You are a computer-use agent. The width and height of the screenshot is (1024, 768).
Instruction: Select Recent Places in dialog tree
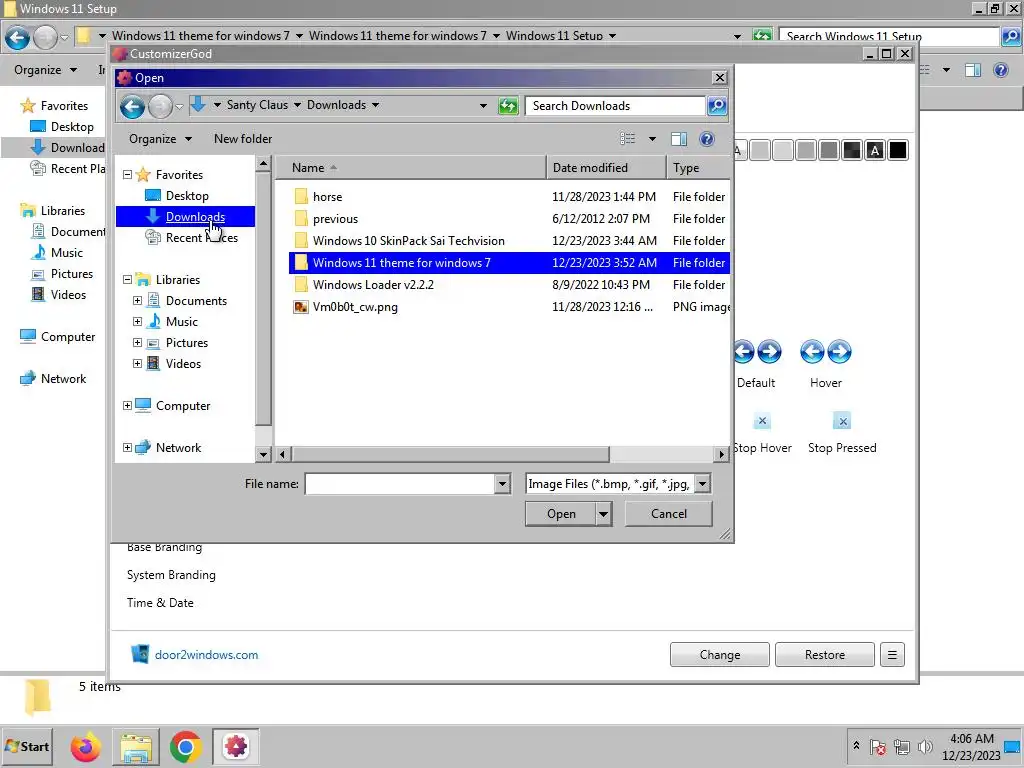coord(201,238)
